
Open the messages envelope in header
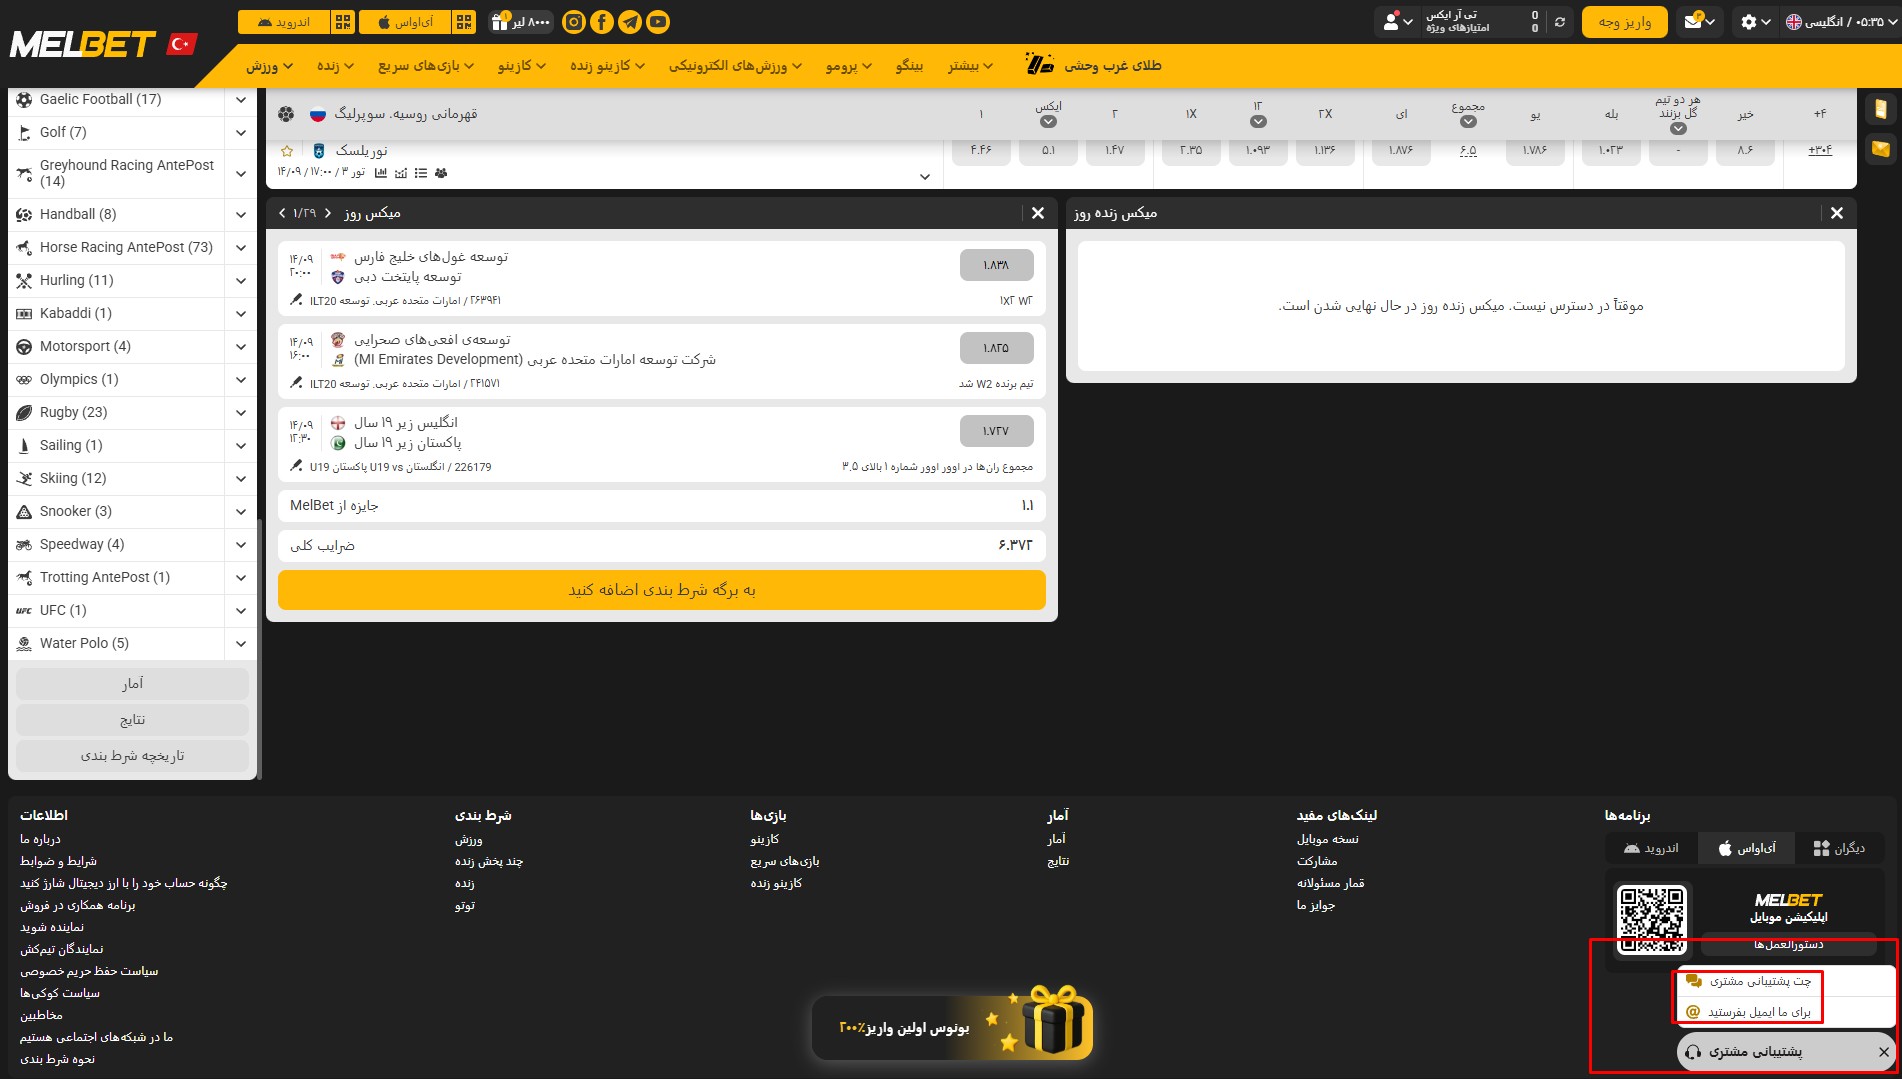pyautogui.click(x=1700, y=22)
